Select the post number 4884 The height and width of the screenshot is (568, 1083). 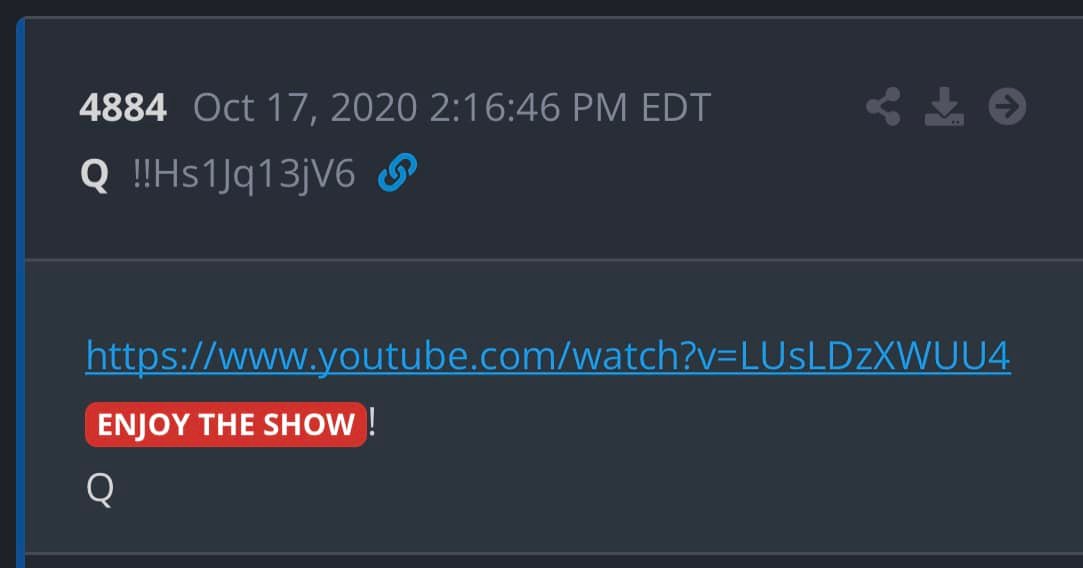pos(123,108)
